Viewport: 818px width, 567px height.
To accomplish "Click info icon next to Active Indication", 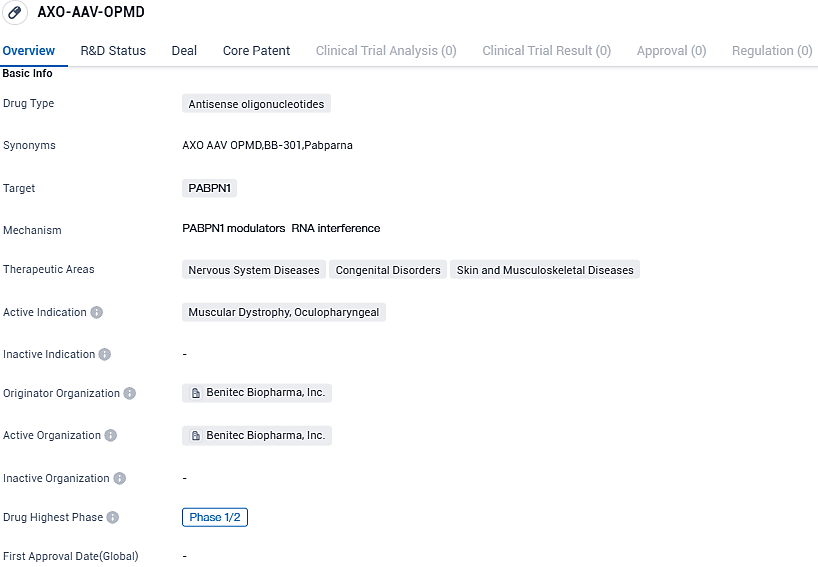I will (x=97, y=312).
